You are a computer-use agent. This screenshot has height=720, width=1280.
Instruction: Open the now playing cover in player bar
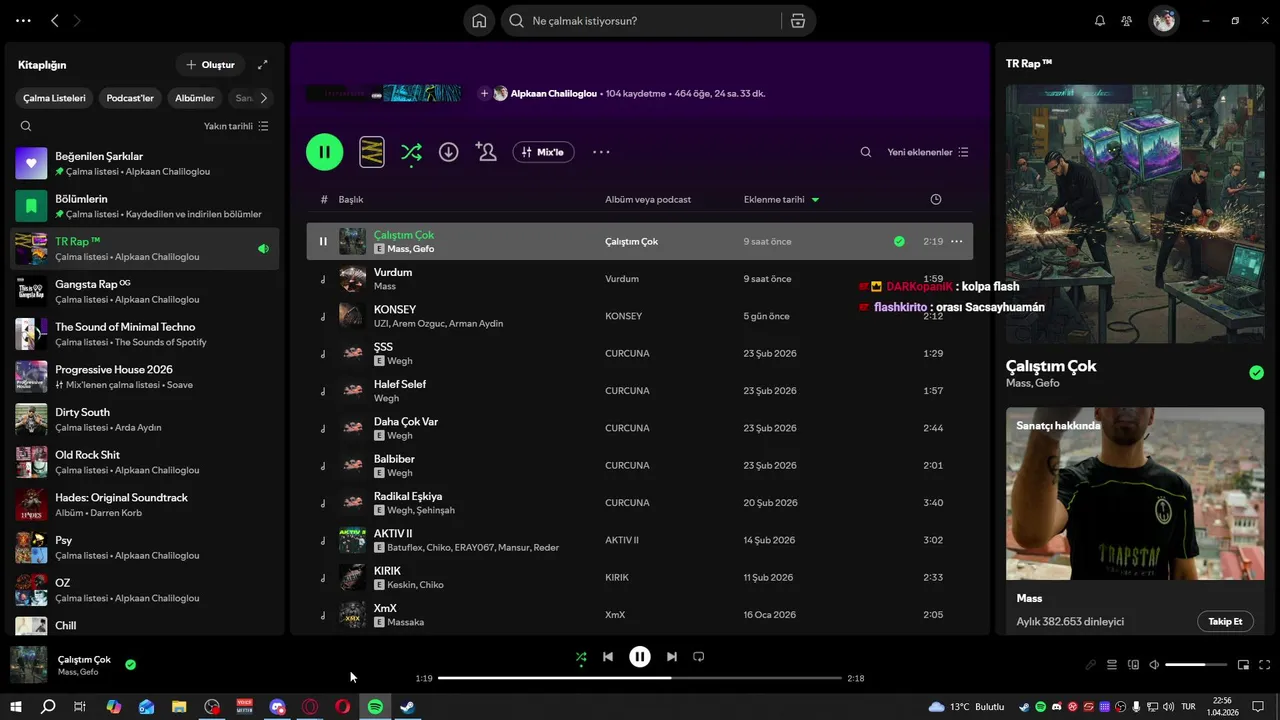[28, 664]
